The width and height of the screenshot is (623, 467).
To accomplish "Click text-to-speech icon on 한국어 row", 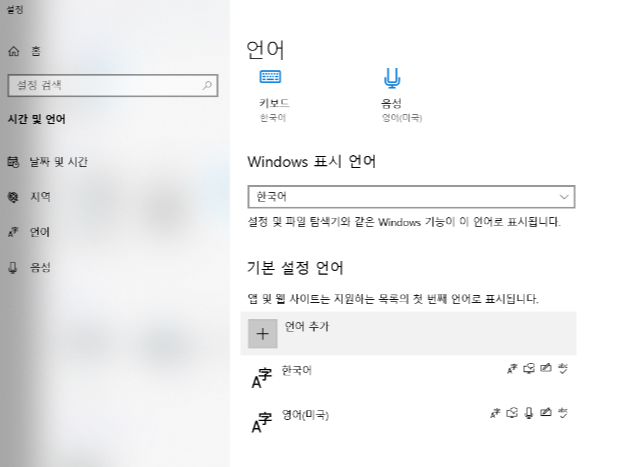I will pos(529,369).
